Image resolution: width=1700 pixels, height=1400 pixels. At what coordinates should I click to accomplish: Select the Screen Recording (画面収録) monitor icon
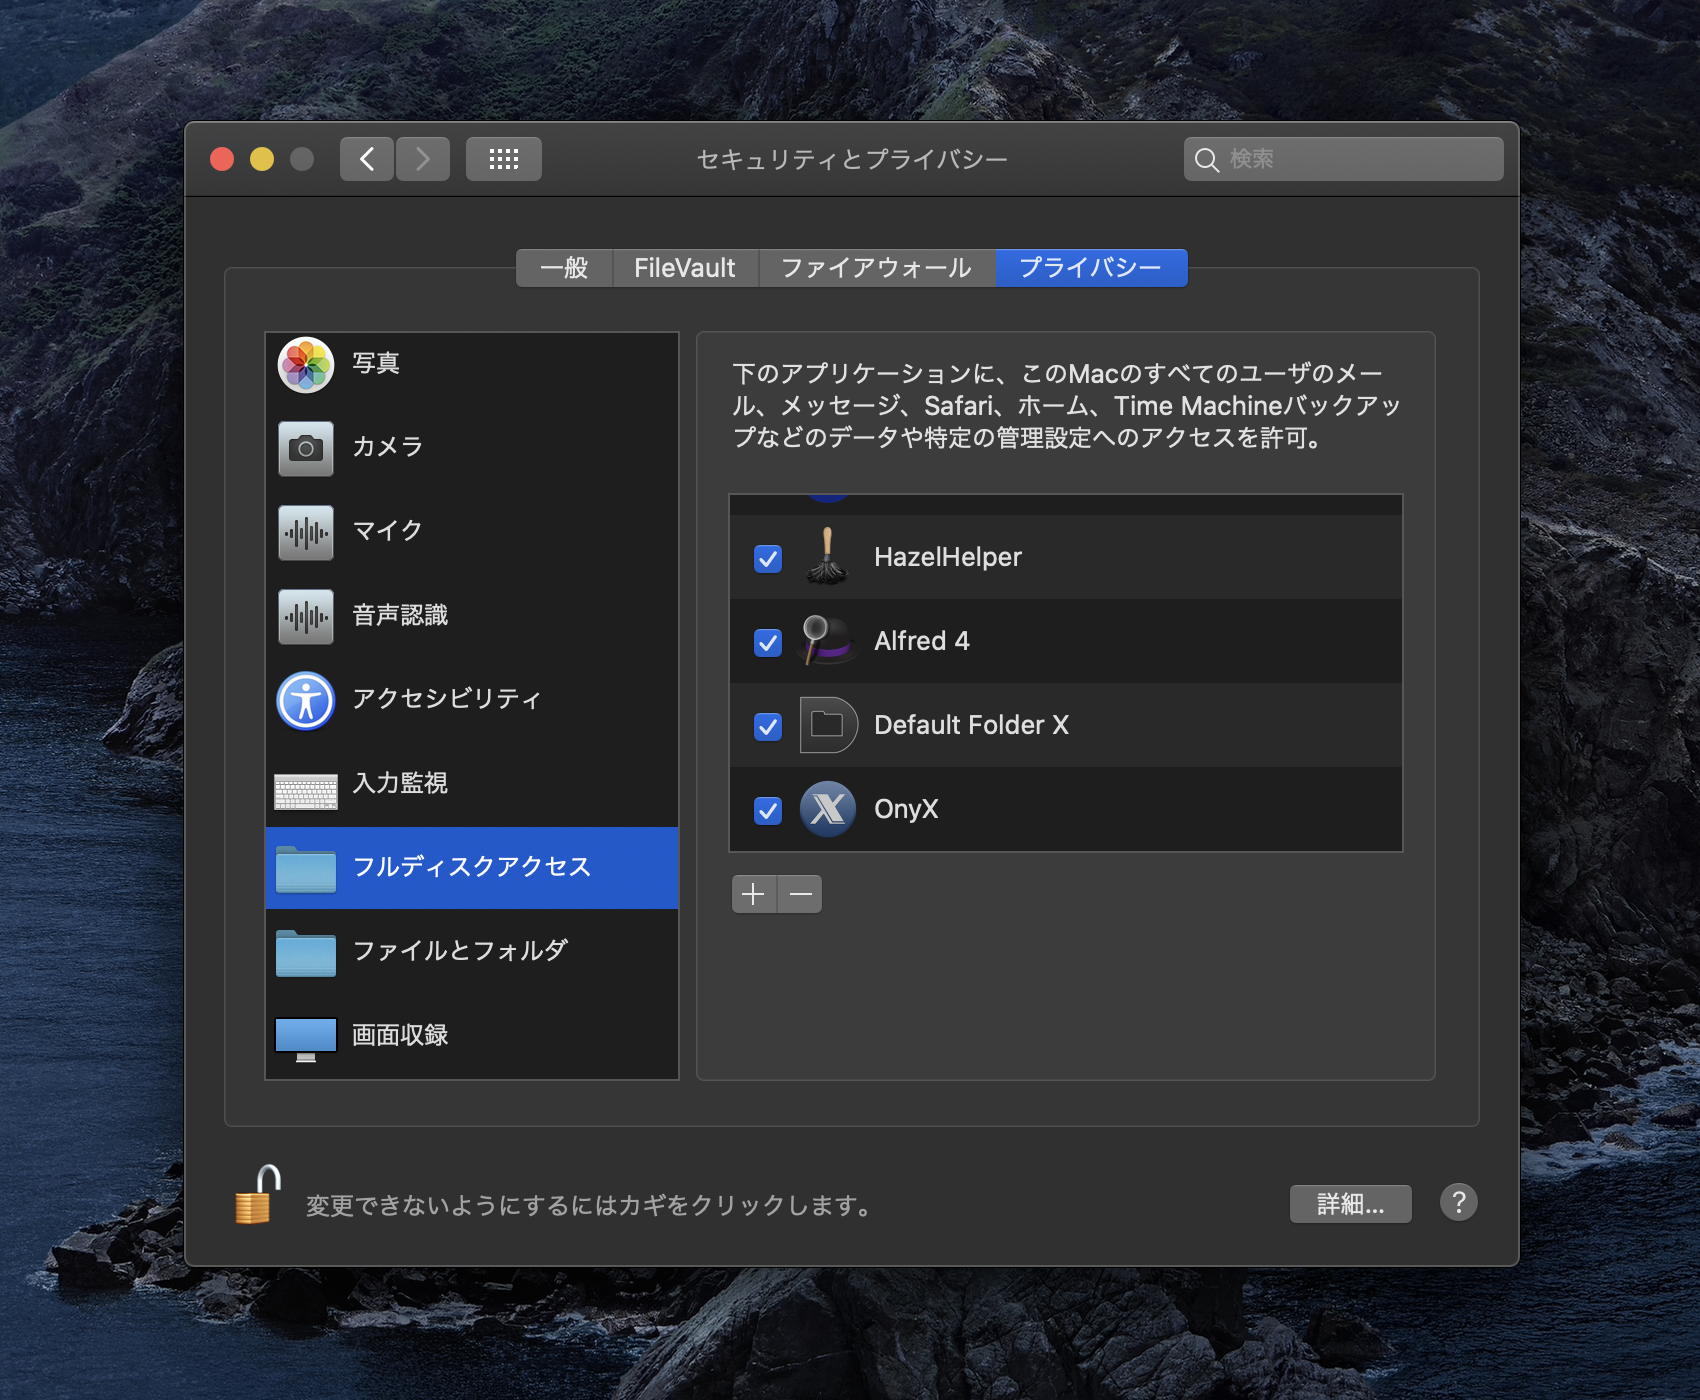coord(306,1040)
